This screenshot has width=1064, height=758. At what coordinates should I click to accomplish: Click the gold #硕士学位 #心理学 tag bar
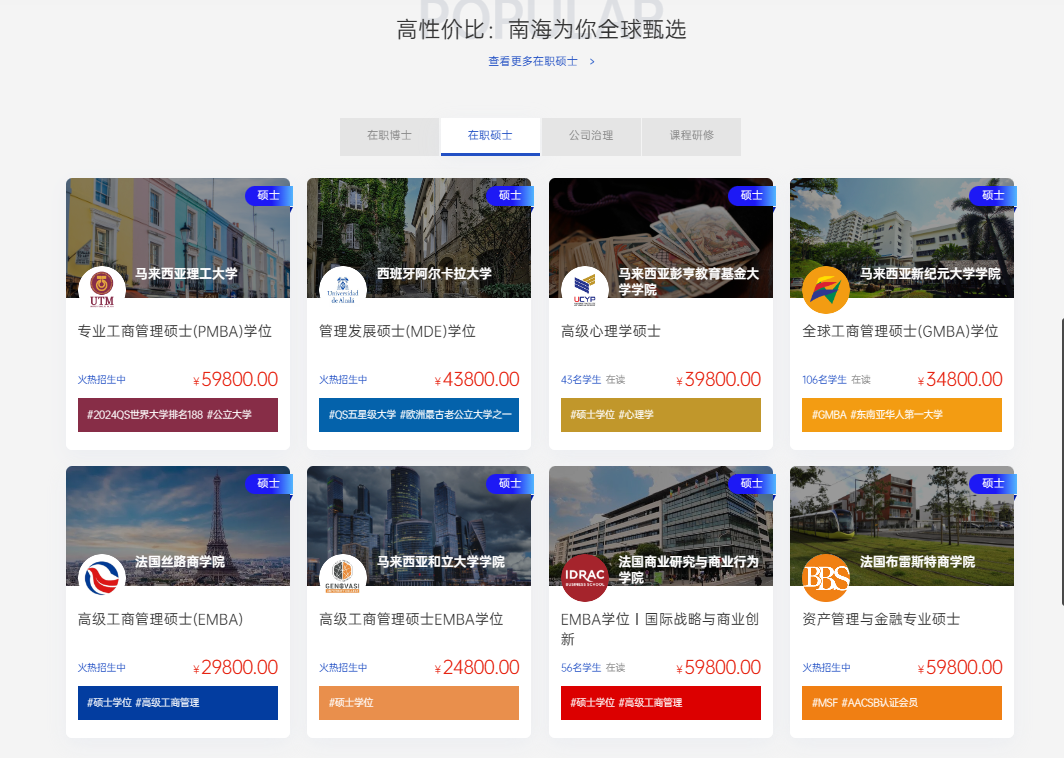click(x=661, y=415)
